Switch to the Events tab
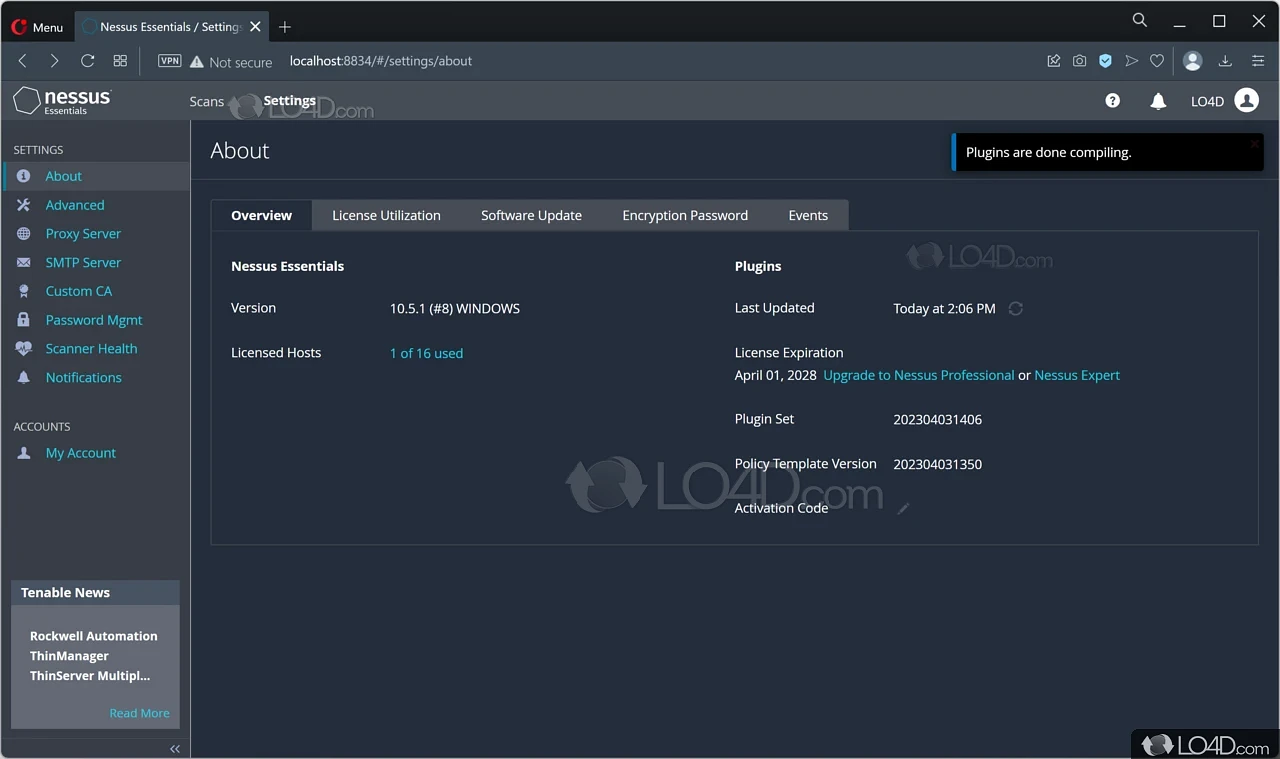Screen dimensions: 1280x759 (808, 215)
